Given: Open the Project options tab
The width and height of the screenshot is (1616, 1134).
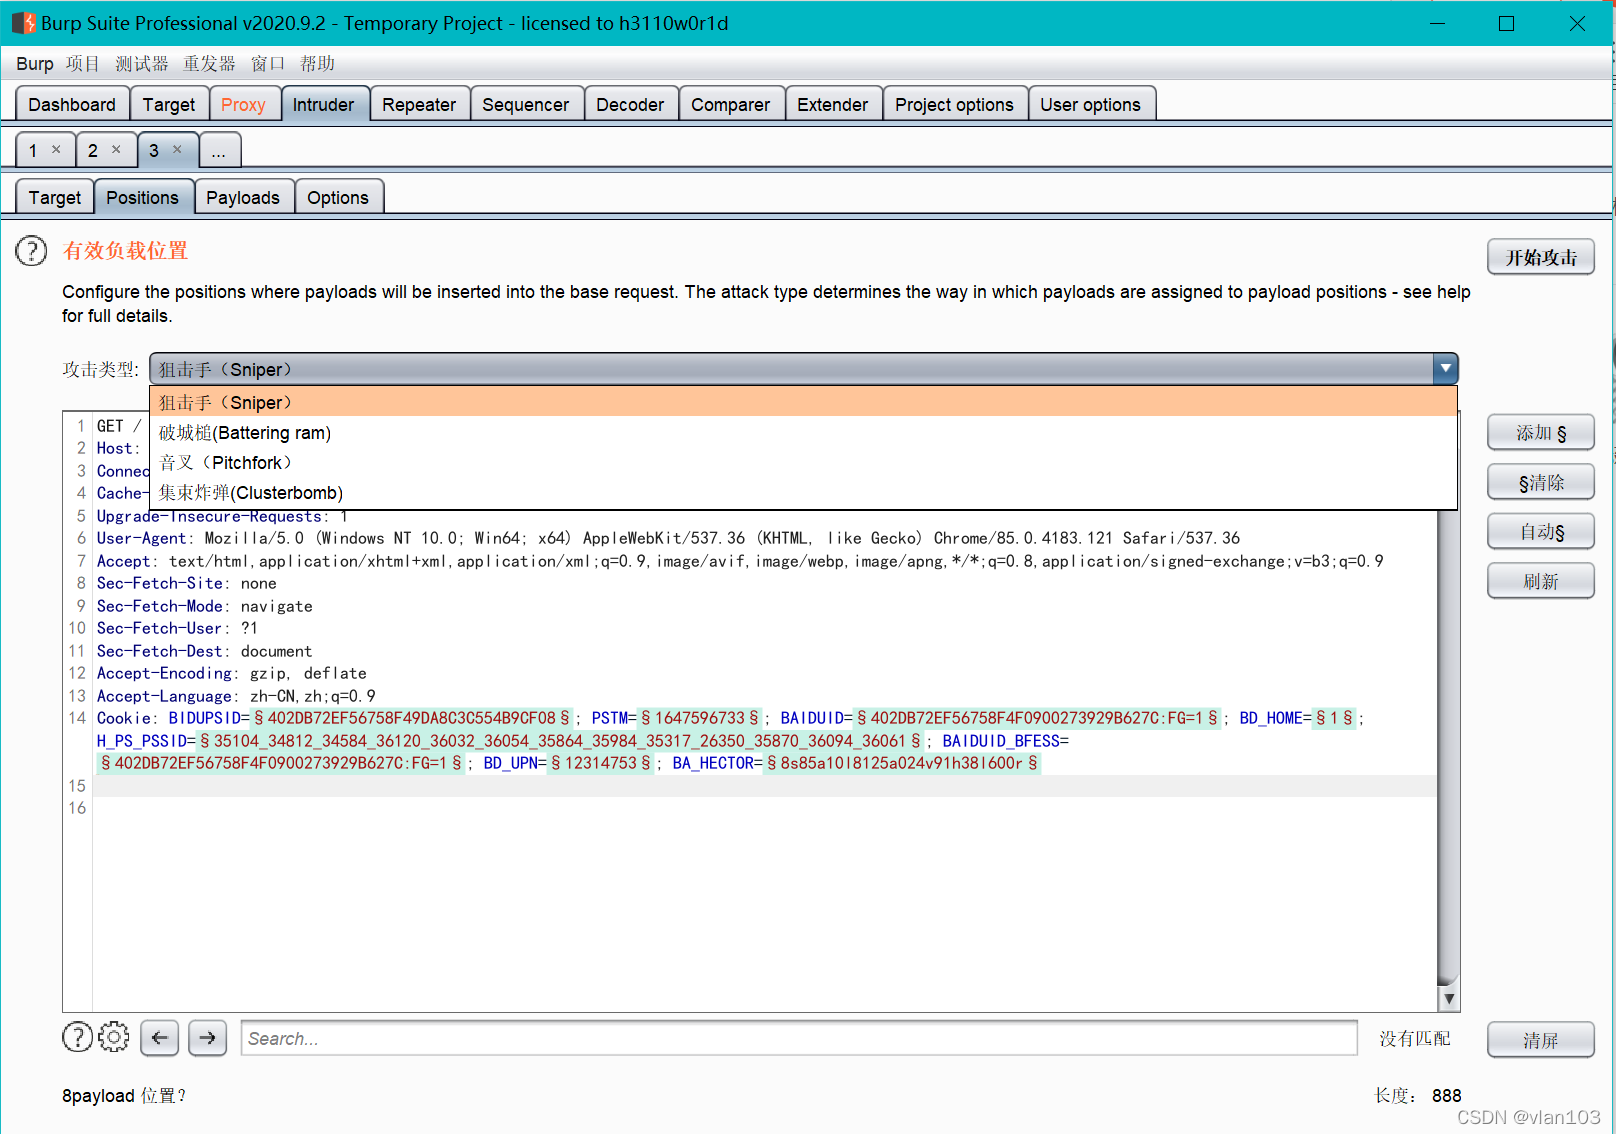Looking at the screenshot, I should [954, 104].
